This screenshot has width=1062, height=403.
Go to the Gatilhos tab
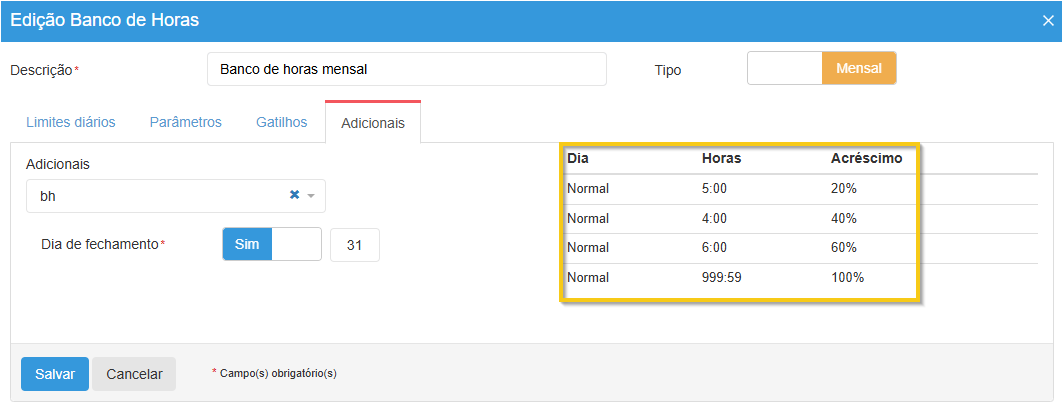tap(281, 122)
